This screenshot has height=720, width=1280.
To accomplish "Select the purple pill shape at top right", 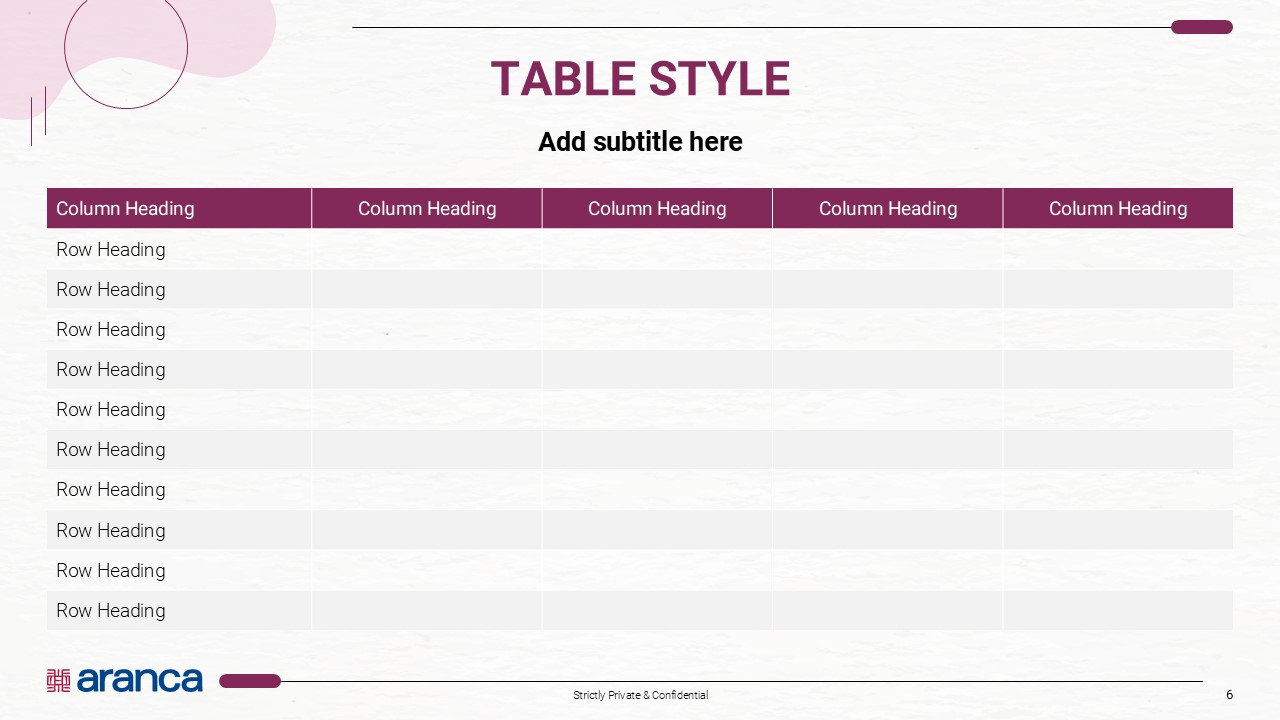I will [1201, 27].
